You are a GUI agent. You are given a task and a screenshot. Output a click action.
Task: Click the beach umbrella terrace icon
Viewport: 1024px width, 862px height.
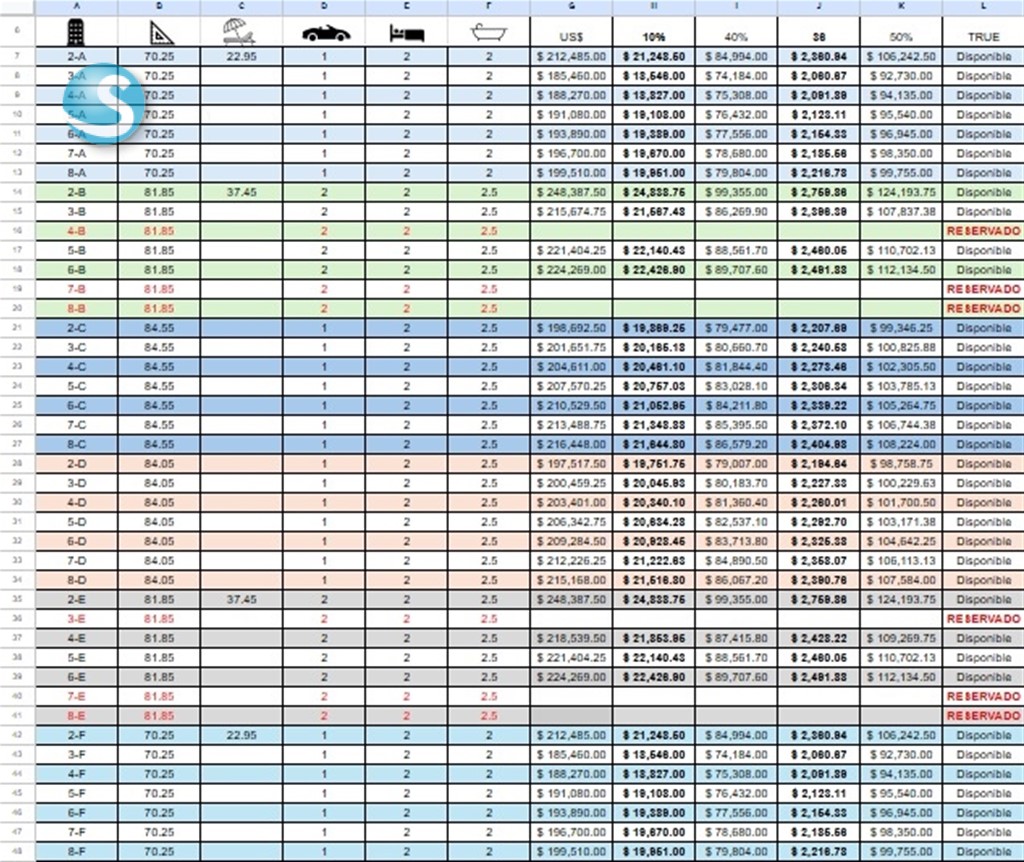tap(240, 33)
